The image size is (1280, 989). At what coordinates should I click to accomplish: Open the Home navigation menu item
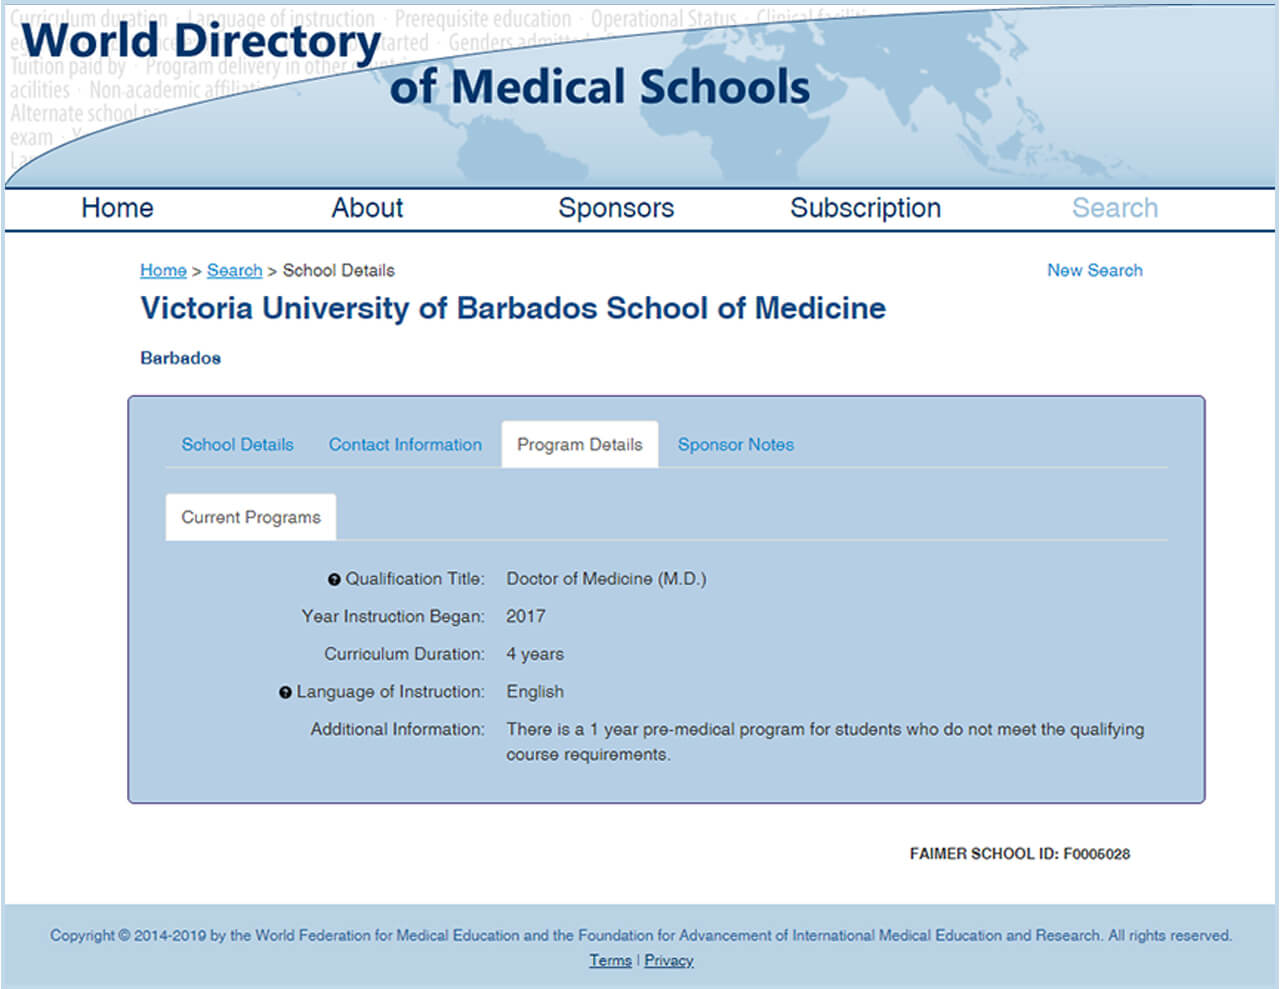[117, 208]
